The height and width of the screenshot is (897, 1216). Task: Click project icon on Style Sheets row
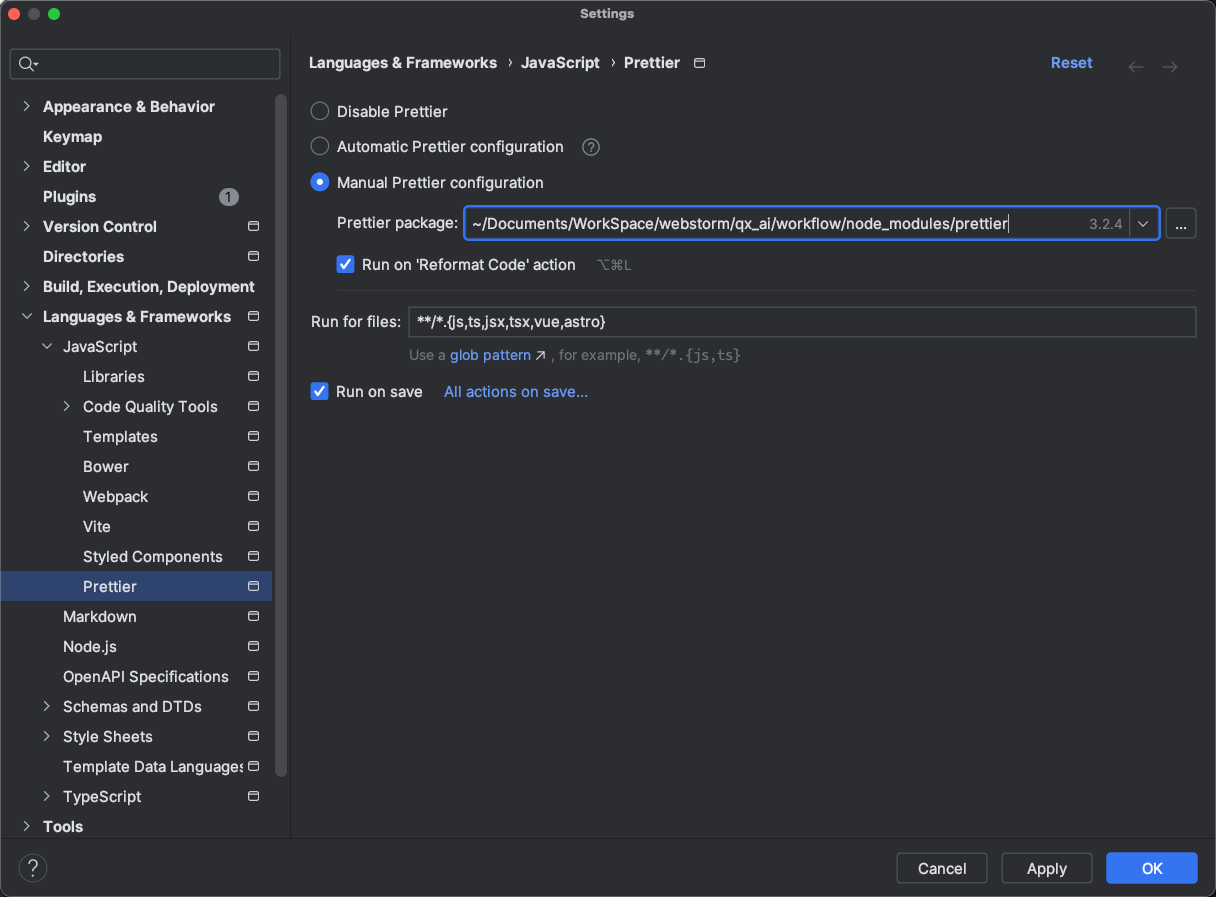pyautogui.click(x=253, y=737)
